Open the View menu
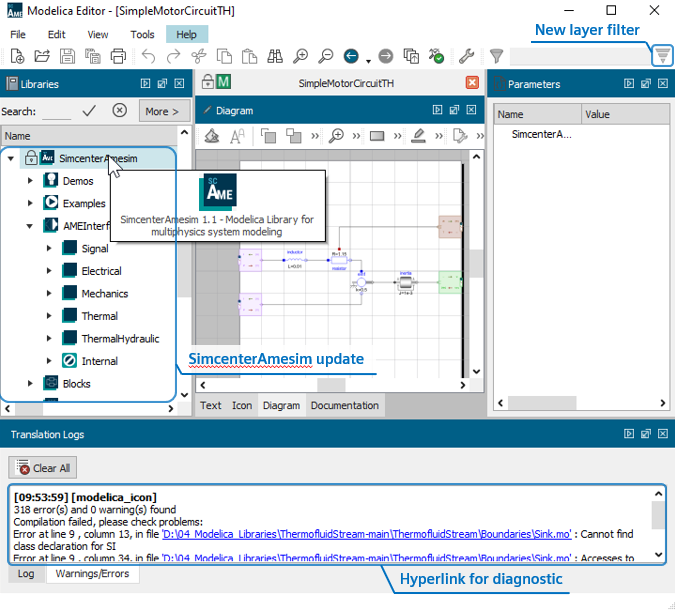The height and width of the screenshot is (612, 677). (98, 35)
